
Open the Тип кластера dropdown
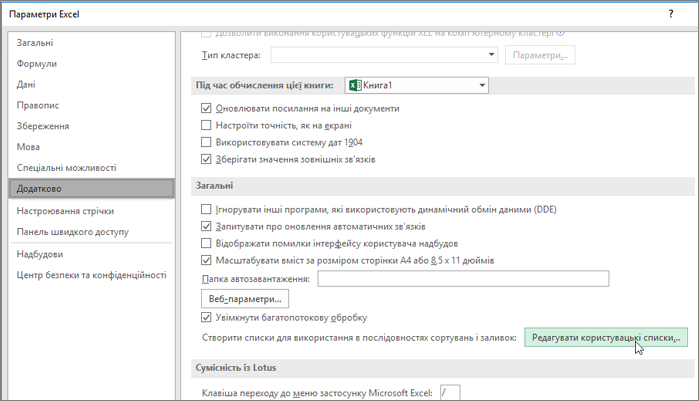[491, 55]
